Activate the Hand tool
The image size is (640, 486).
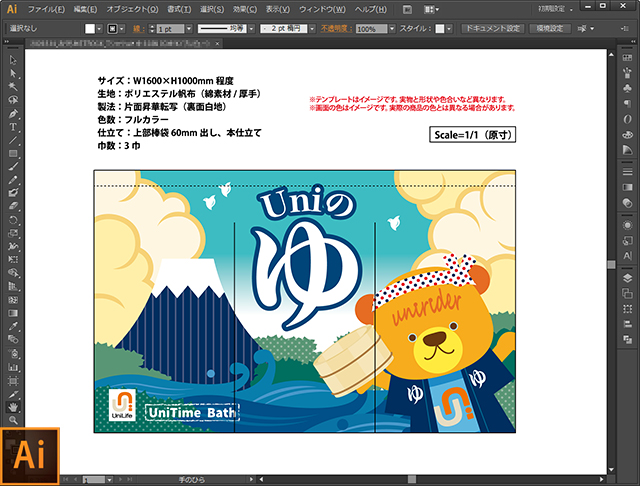coord(13,407)
